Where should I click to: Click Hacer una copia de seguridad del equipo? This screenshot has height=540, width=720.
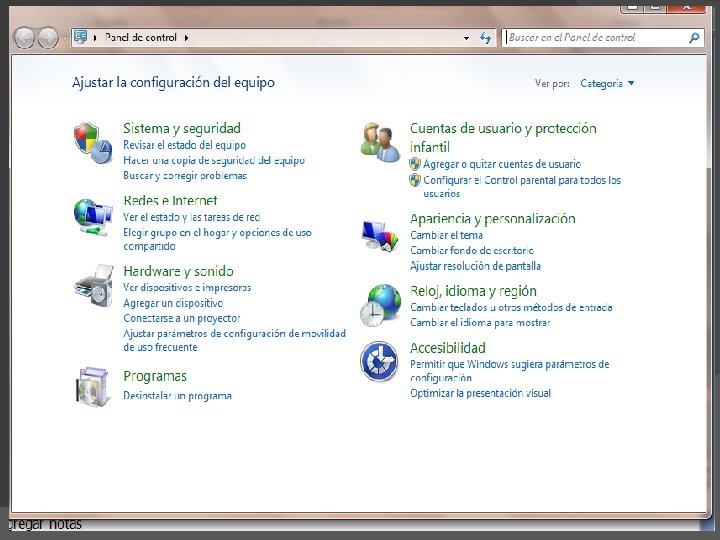[x=214, y=160]
